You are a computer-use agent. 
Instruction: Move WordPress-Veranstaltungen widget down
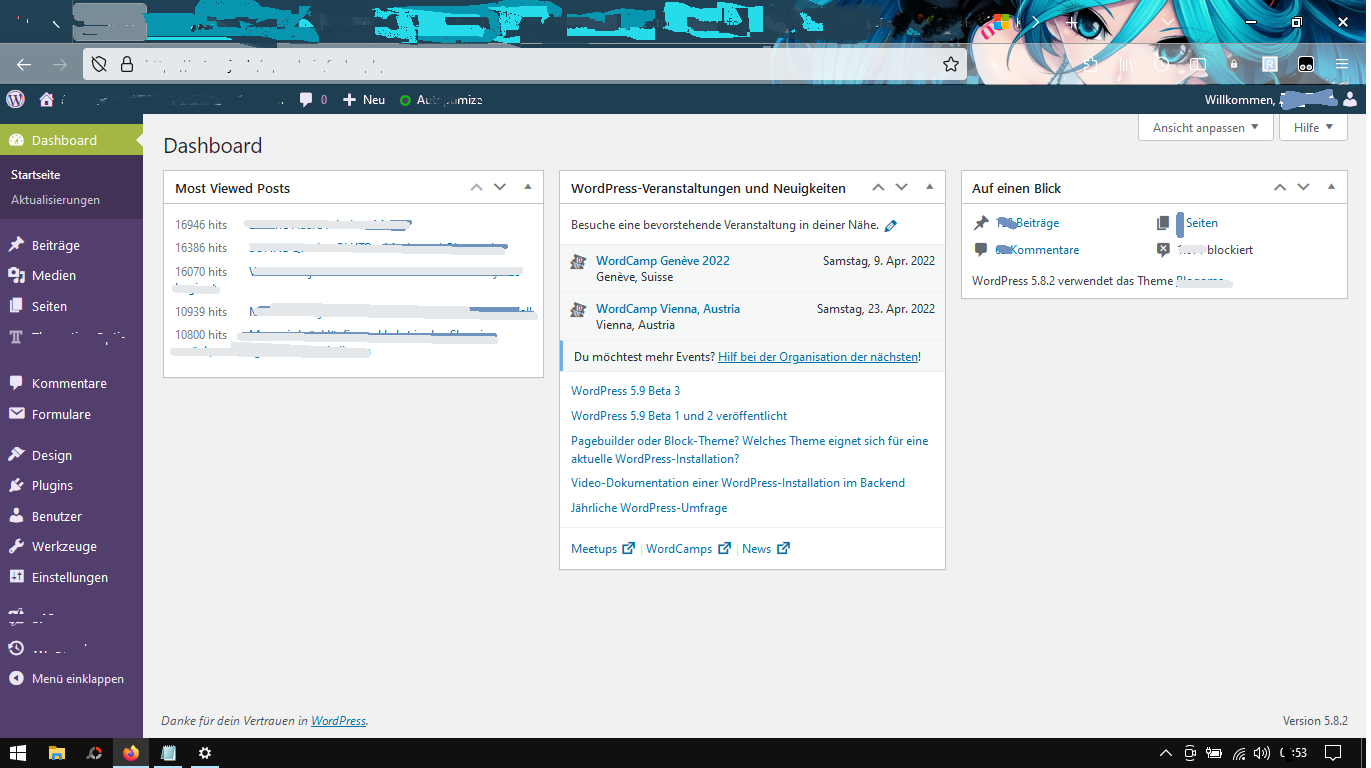902,187
